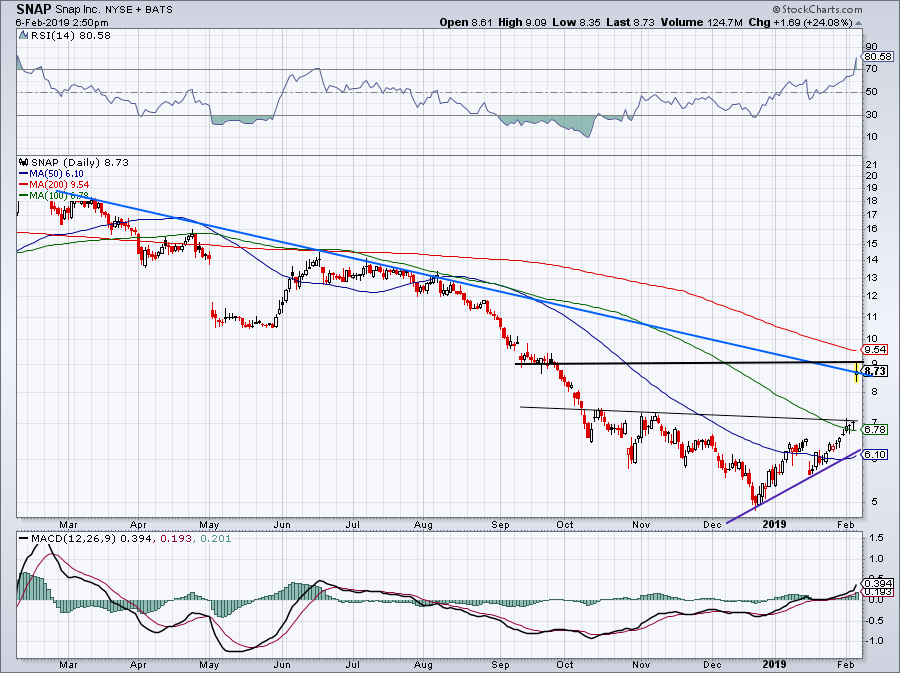Click the 0.394 MACD value tag
900x673 pixels.
click(x=877, y=583)
